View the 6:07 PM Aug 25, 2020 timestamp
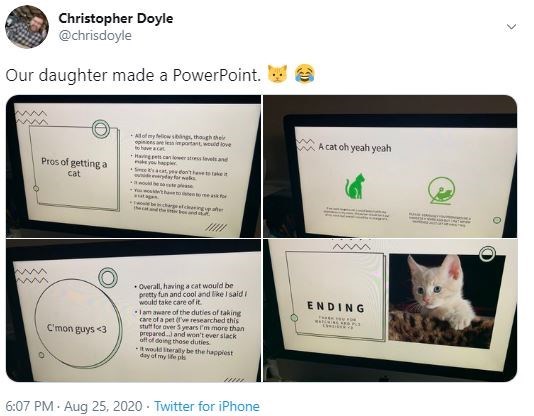The image size is (534, 416). pyautogui.click(x=74, y=406)
